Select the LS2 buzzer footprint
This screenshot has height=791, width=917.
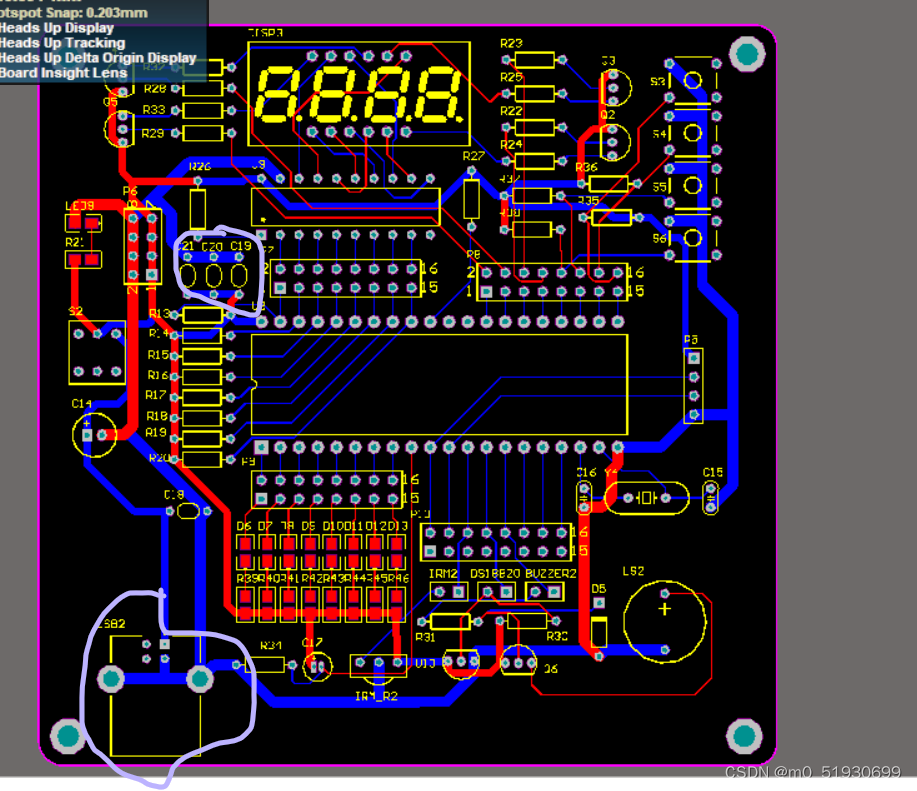coord(665,621)
